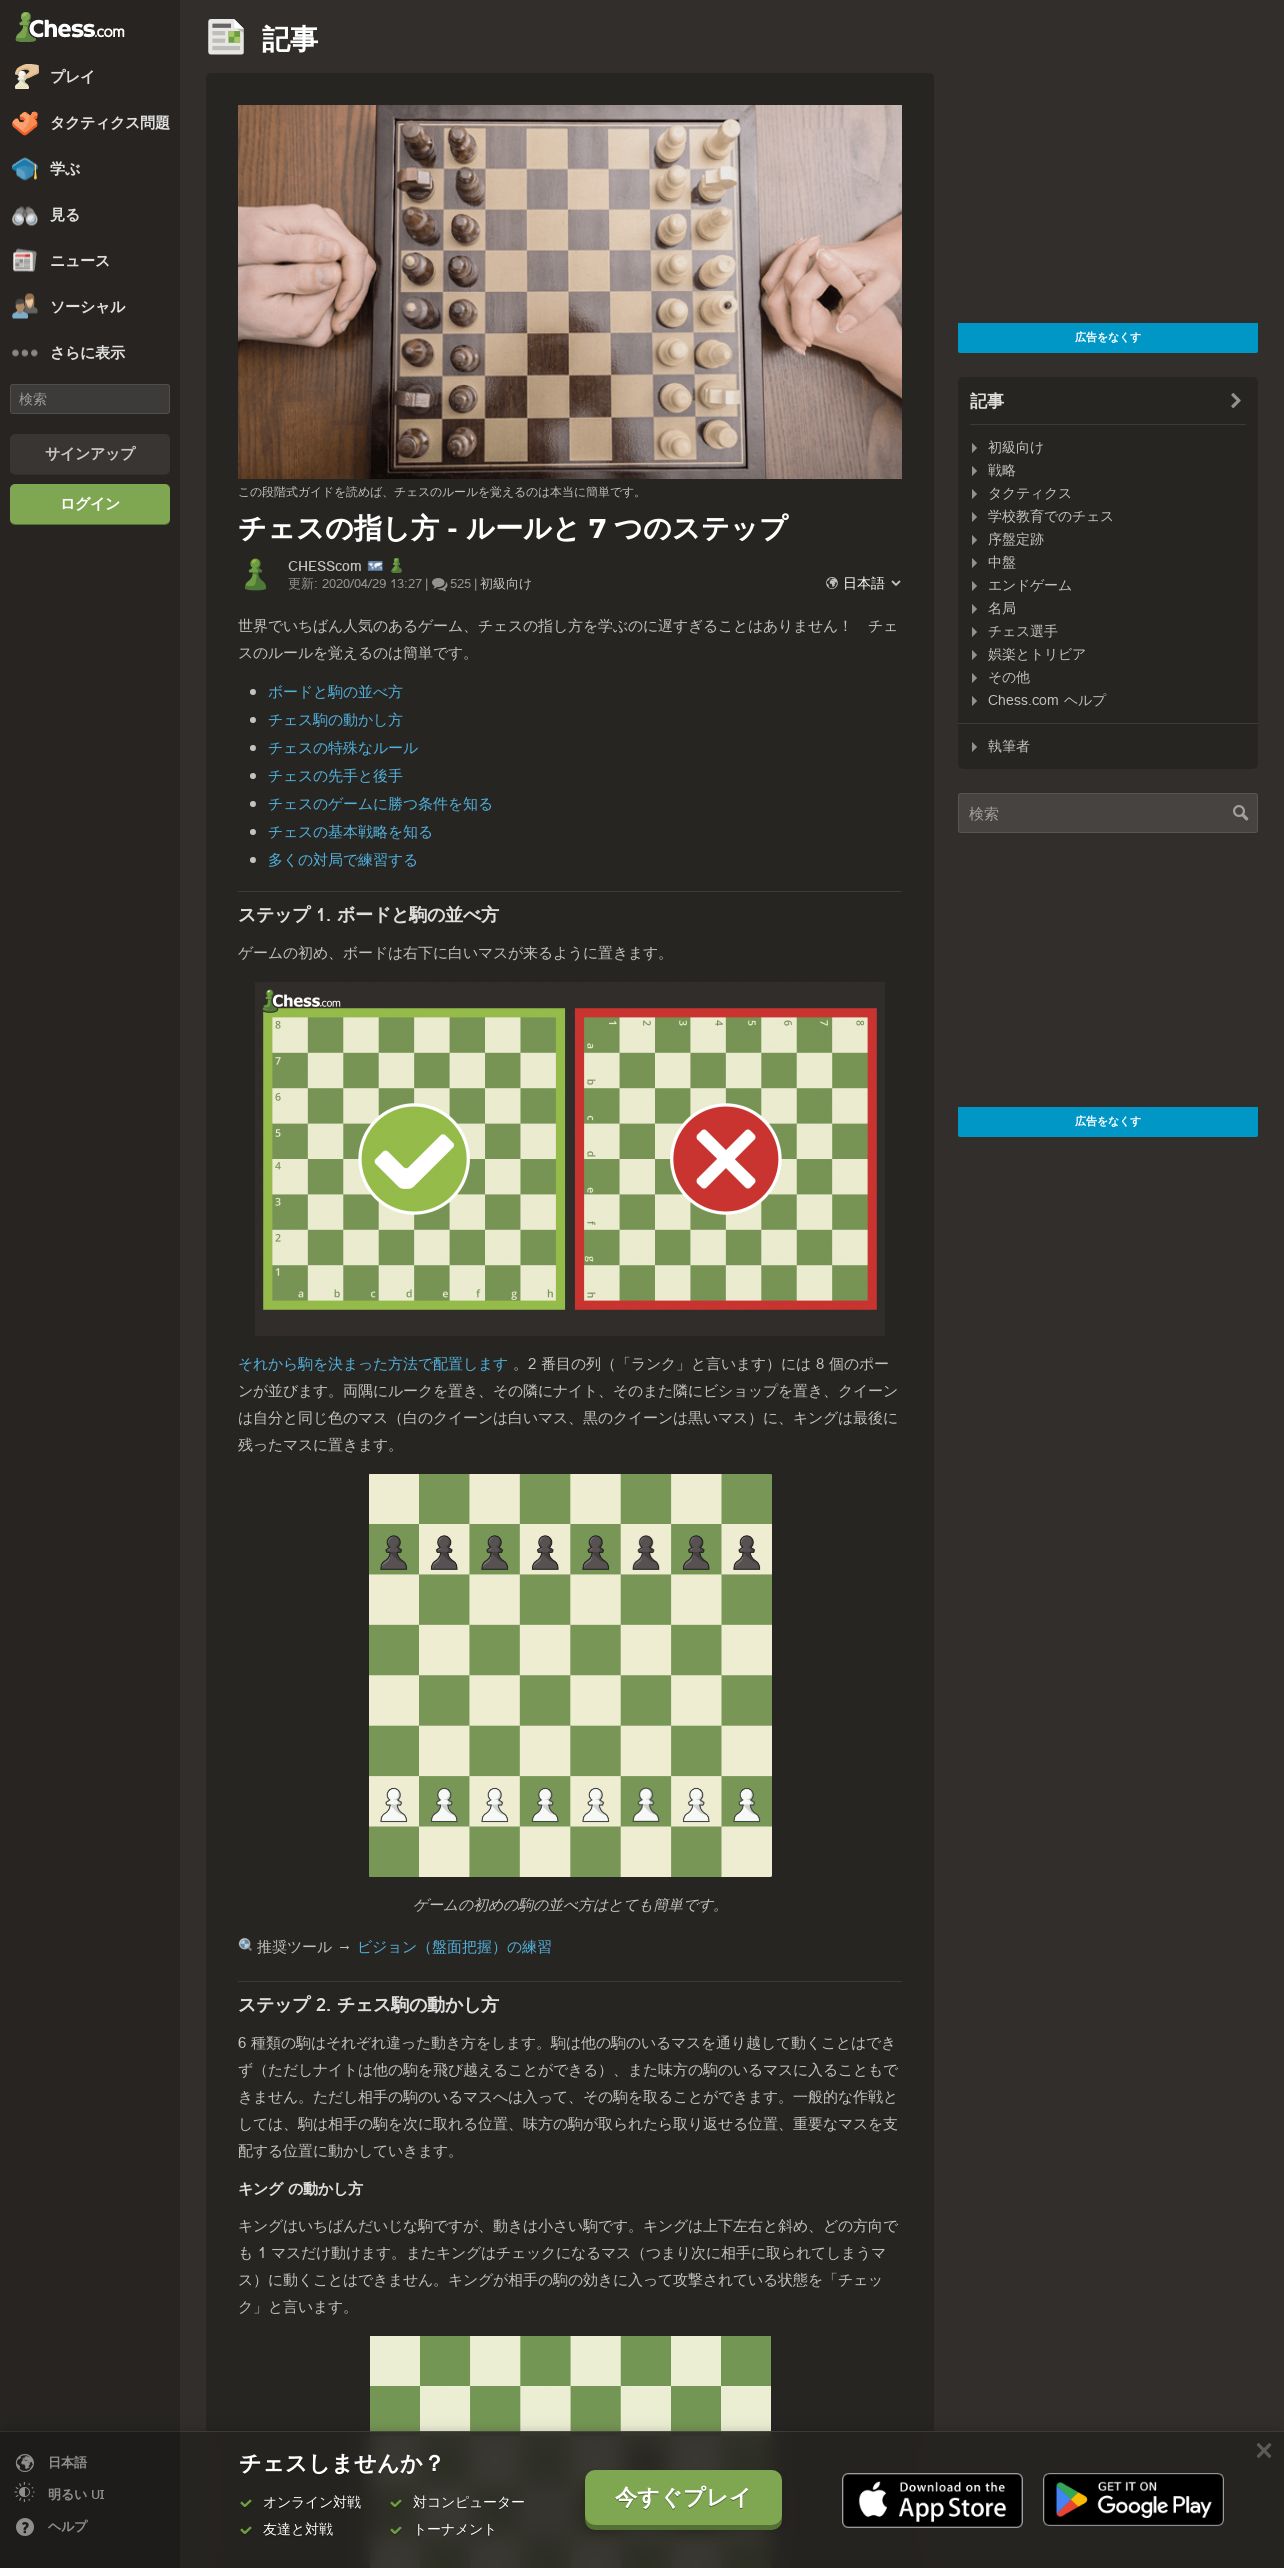Expand the タクティクス category
This screenshot has width=1284, height=2568.
tap(1021, 494)
